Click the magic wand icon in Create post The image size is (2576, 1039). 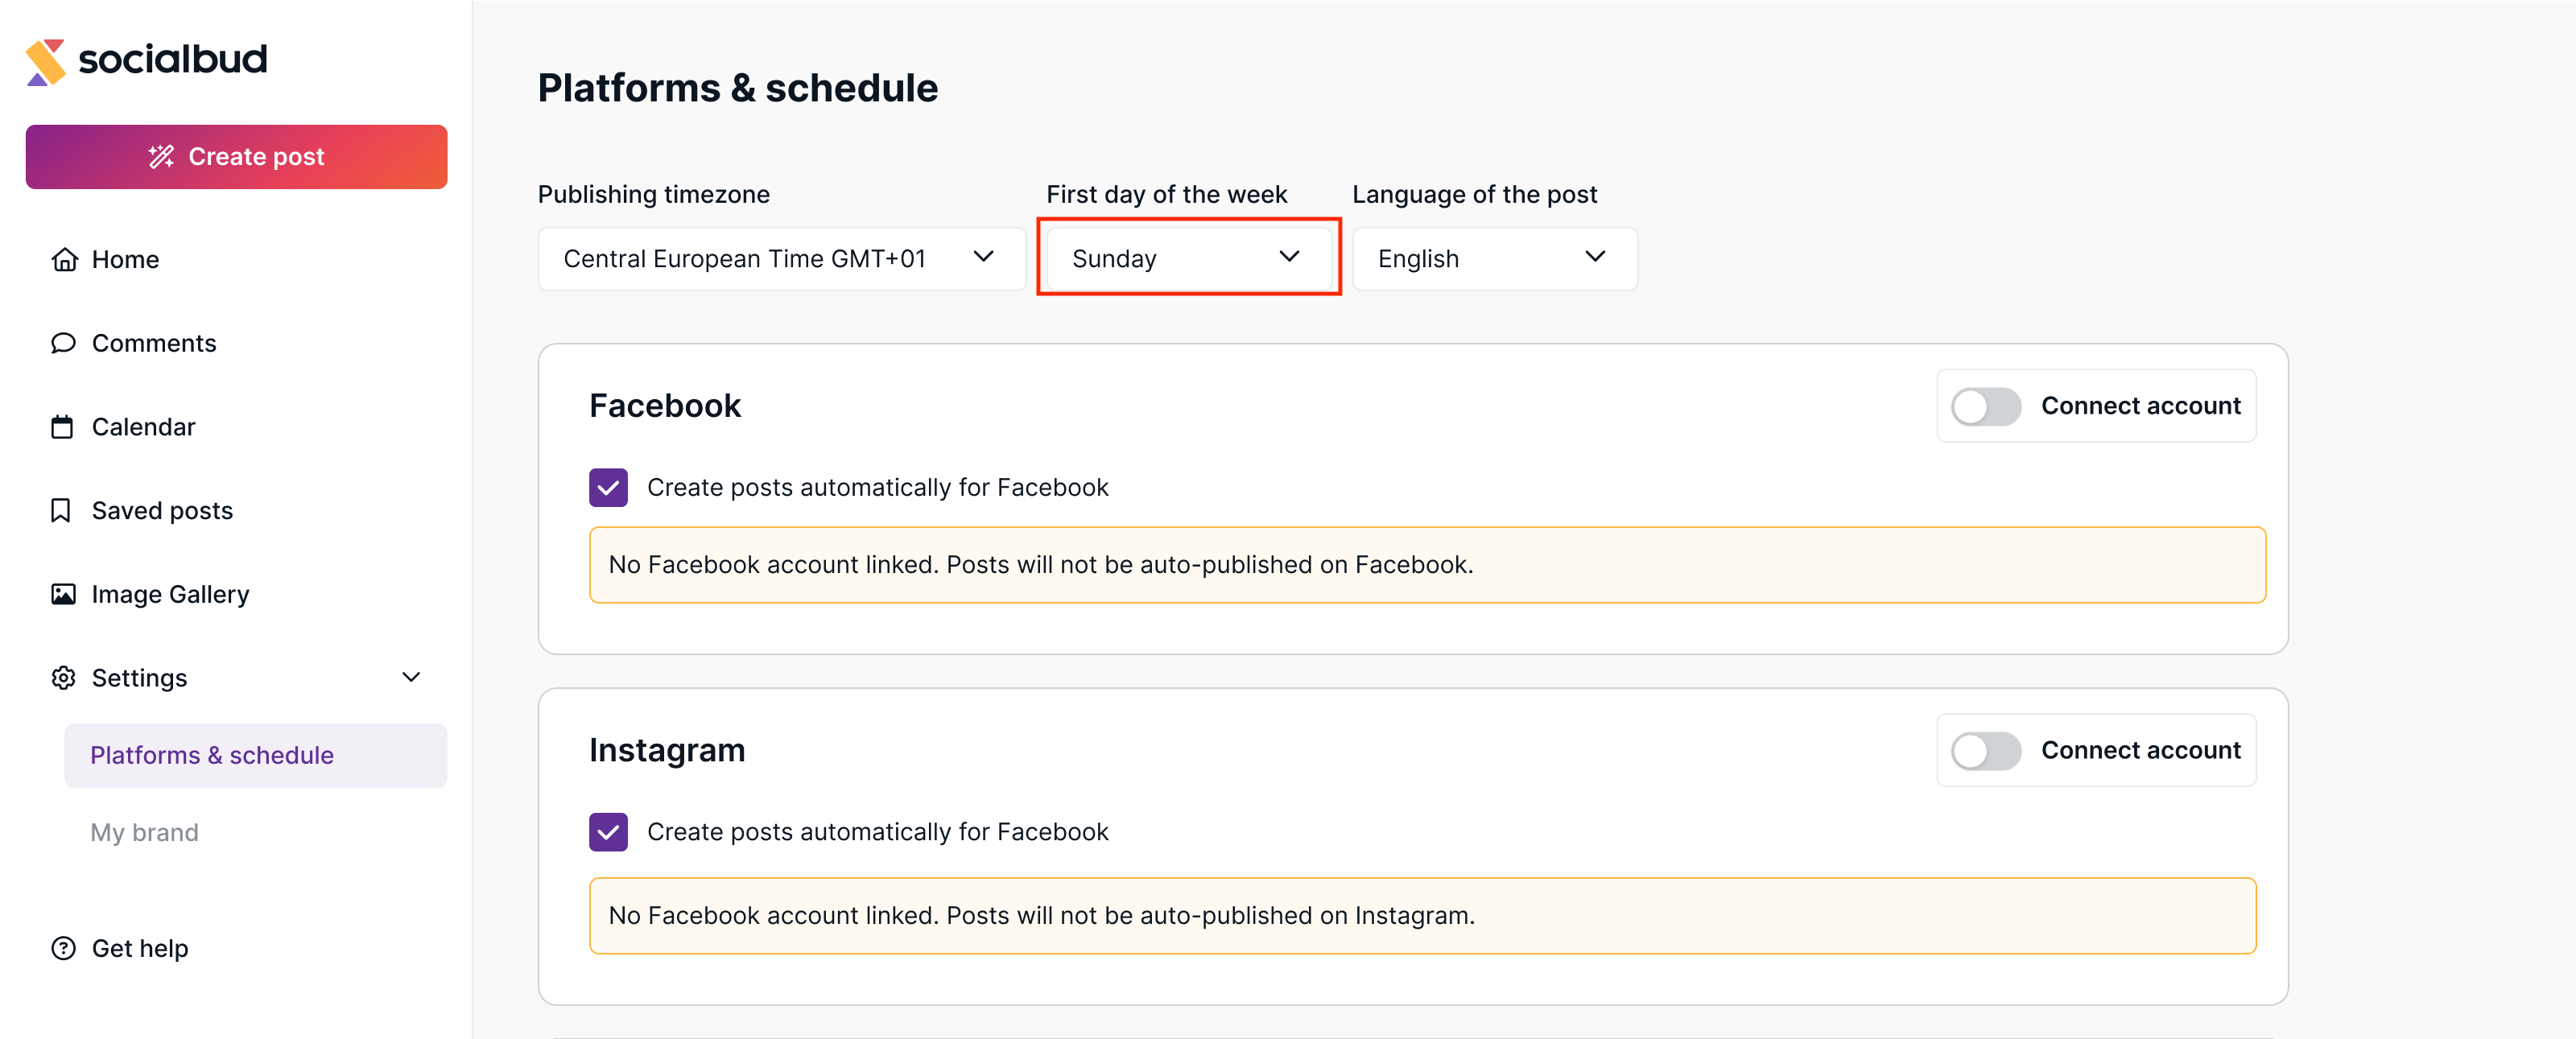[161, 157]
